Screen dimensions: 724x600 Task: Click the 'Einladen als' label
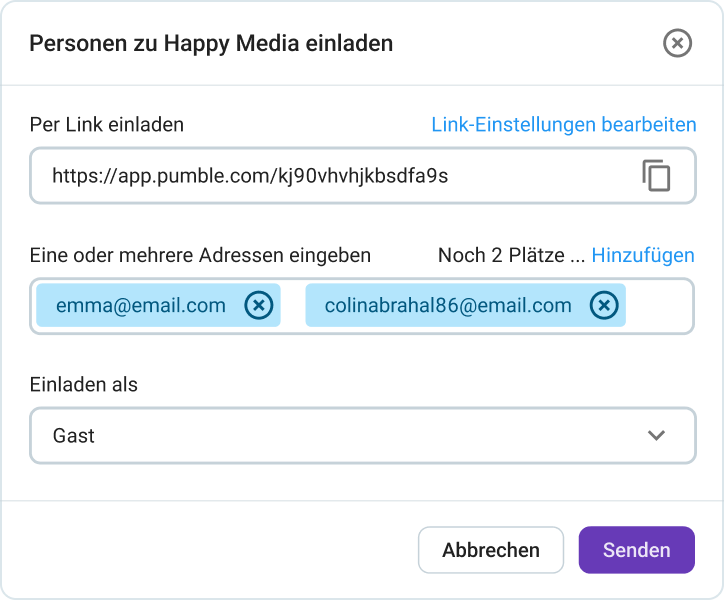tap(84, 385)
